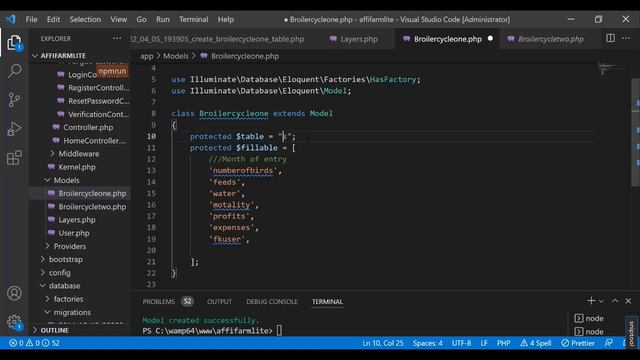Switch to the Debug Console panel tab
This screenshot has width=640, height=360.
pos(272,302)
